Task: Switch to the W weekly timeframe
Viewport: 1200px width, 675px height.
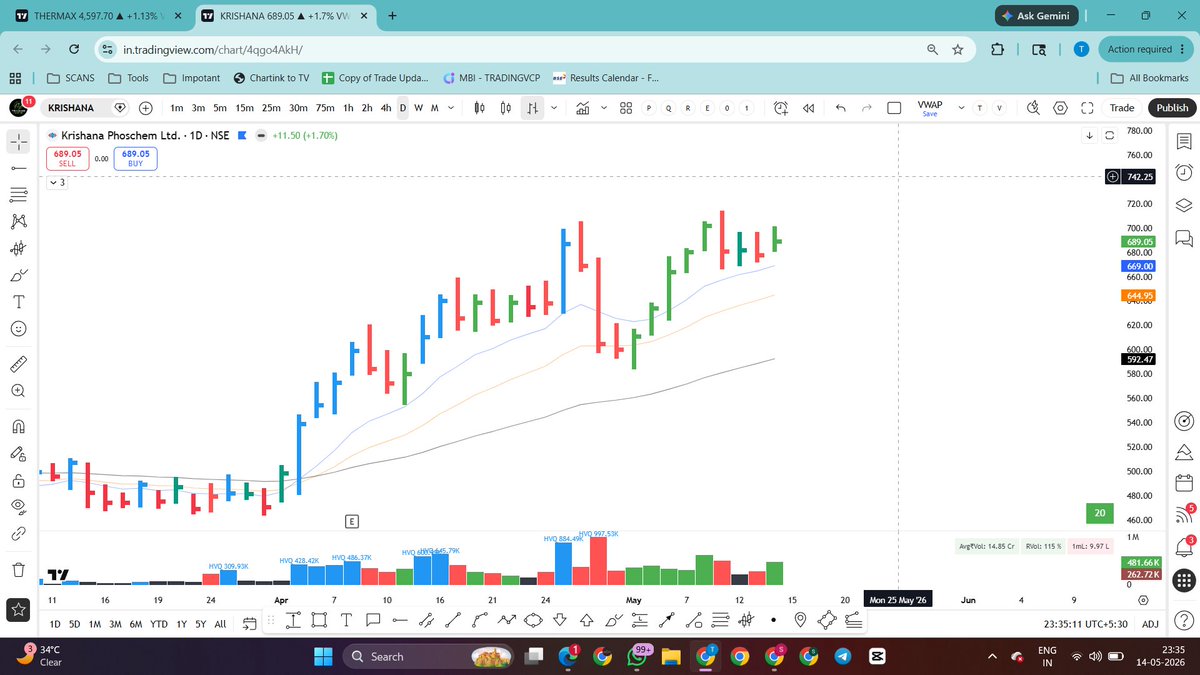Action: 418,108
